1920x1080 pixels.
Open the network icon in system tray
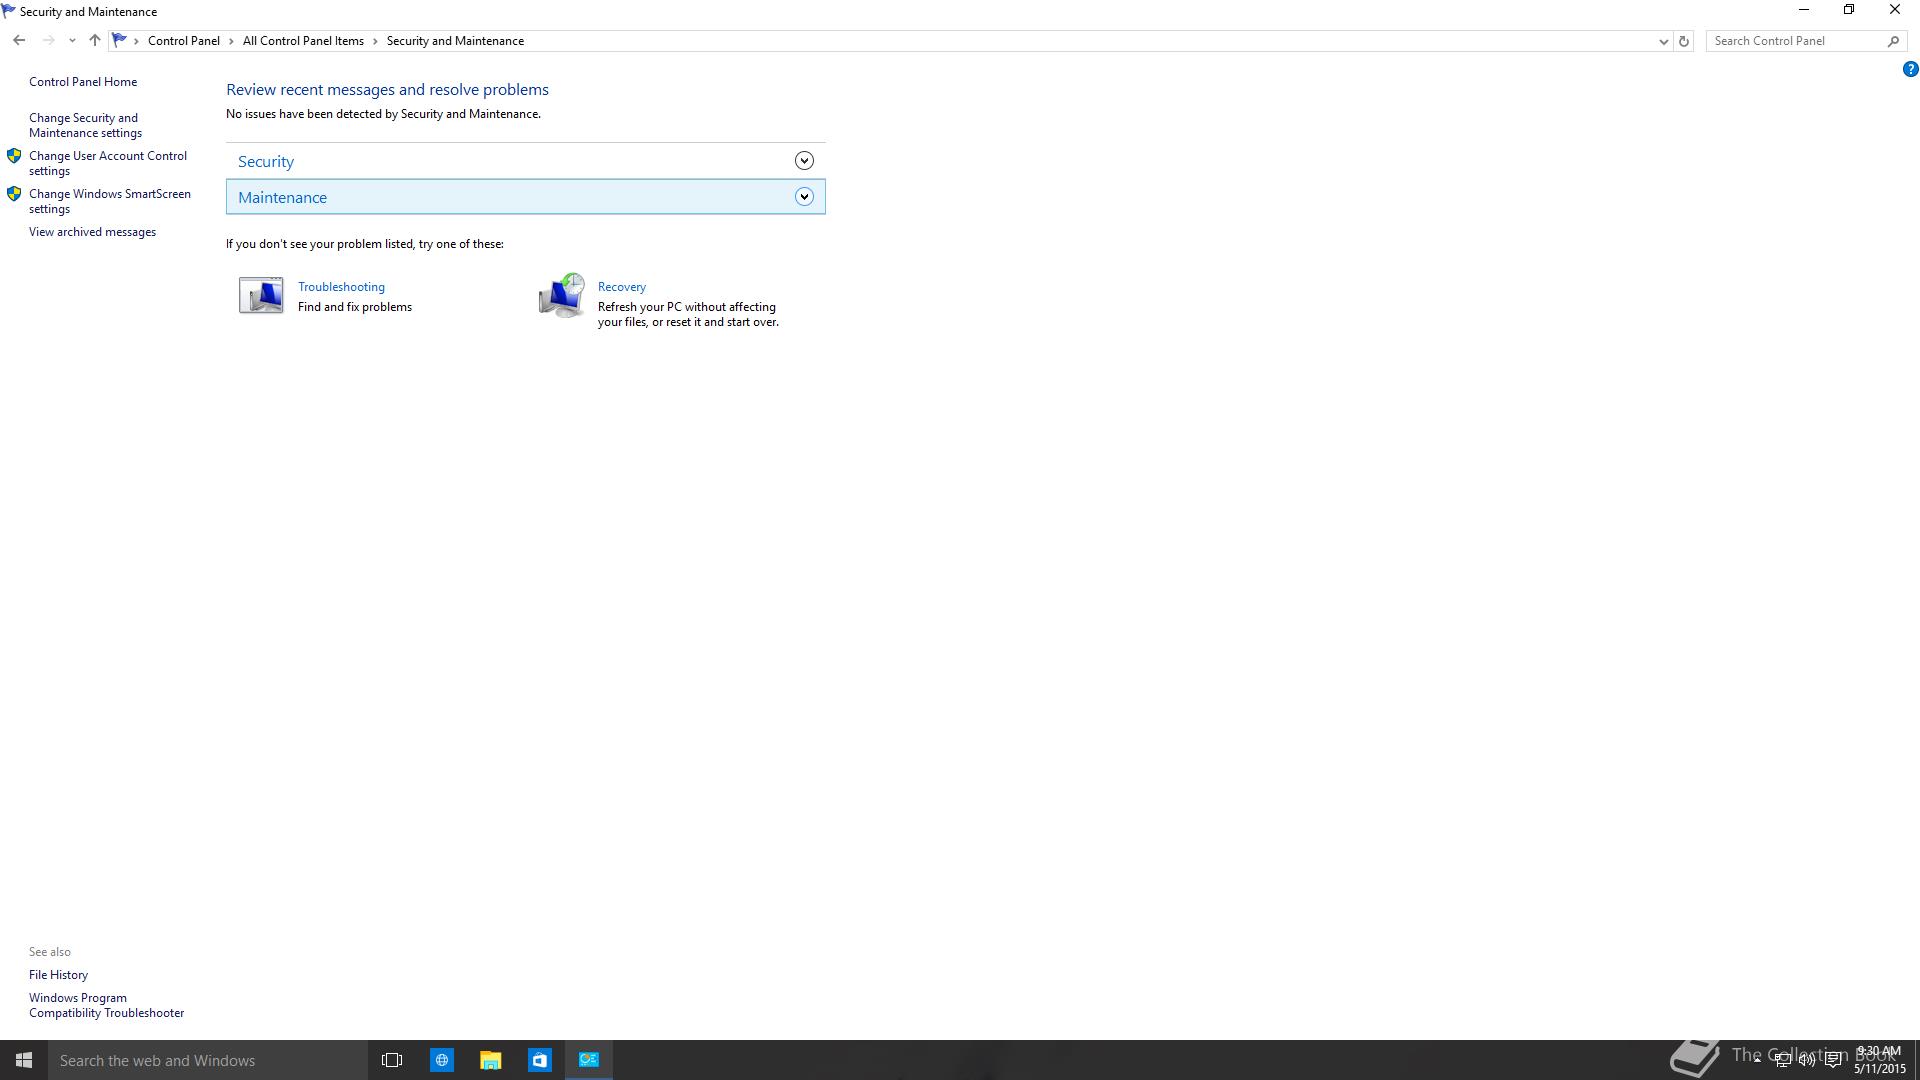coord(1782,1061)
